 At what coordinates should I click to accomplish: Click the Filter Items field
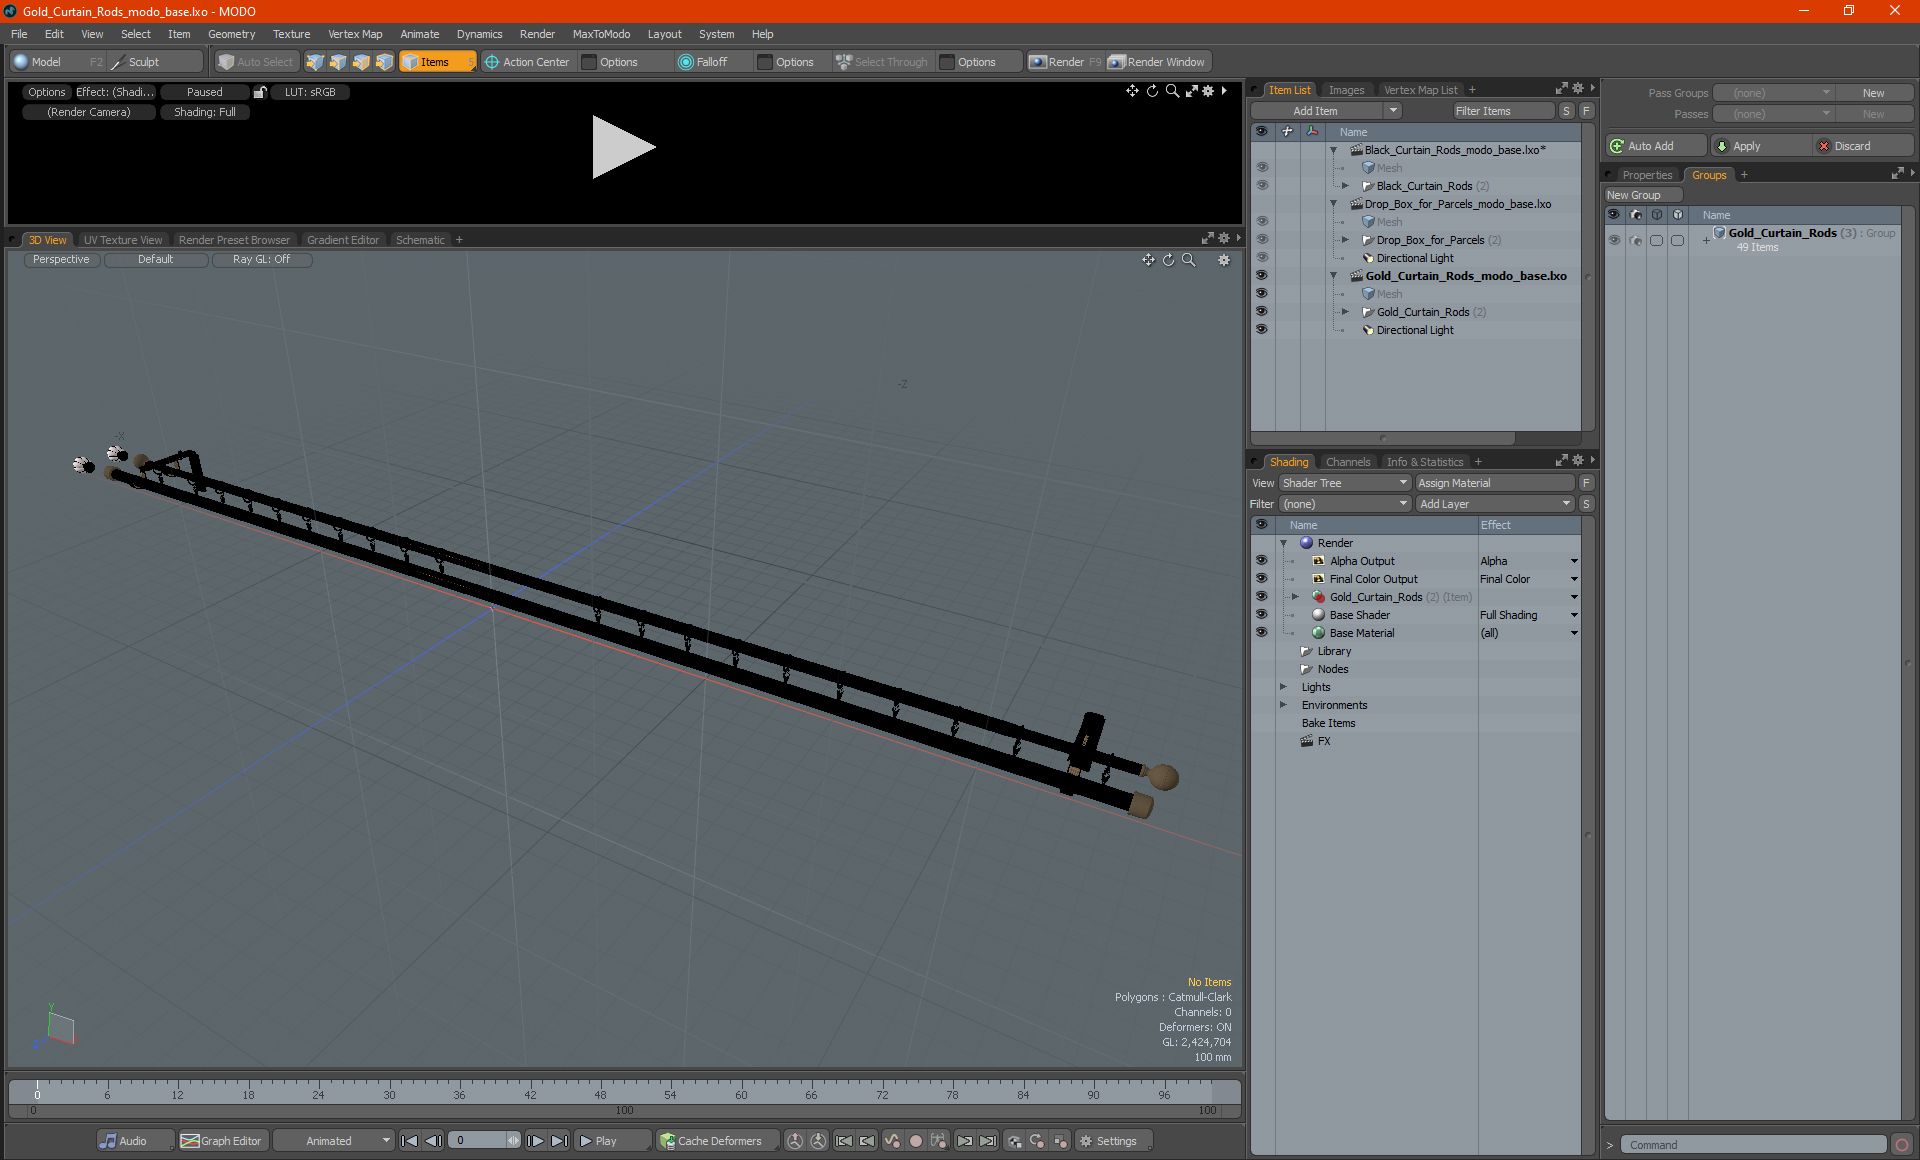coord(1503,111)
